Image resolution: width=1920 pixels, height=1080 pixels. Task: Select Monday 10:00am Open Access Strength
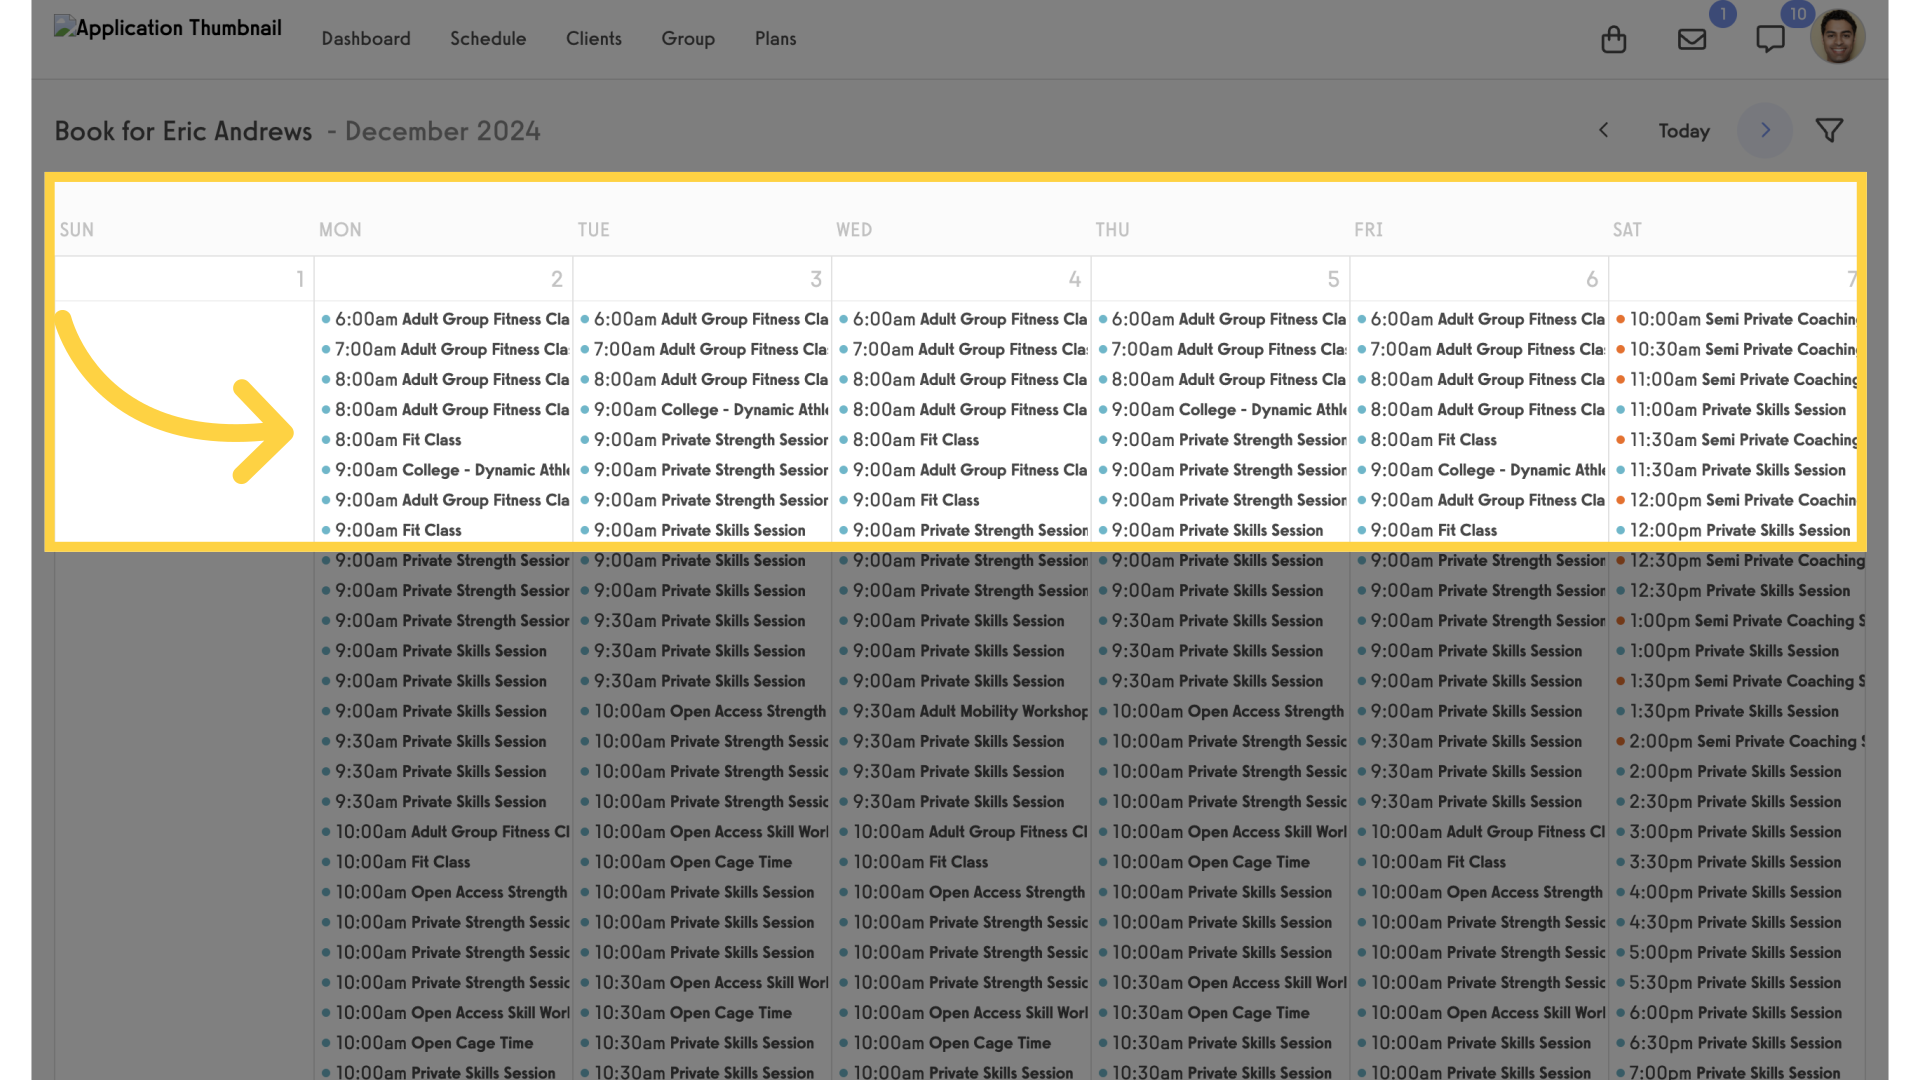pyautogui.click(x=445, y=892)
